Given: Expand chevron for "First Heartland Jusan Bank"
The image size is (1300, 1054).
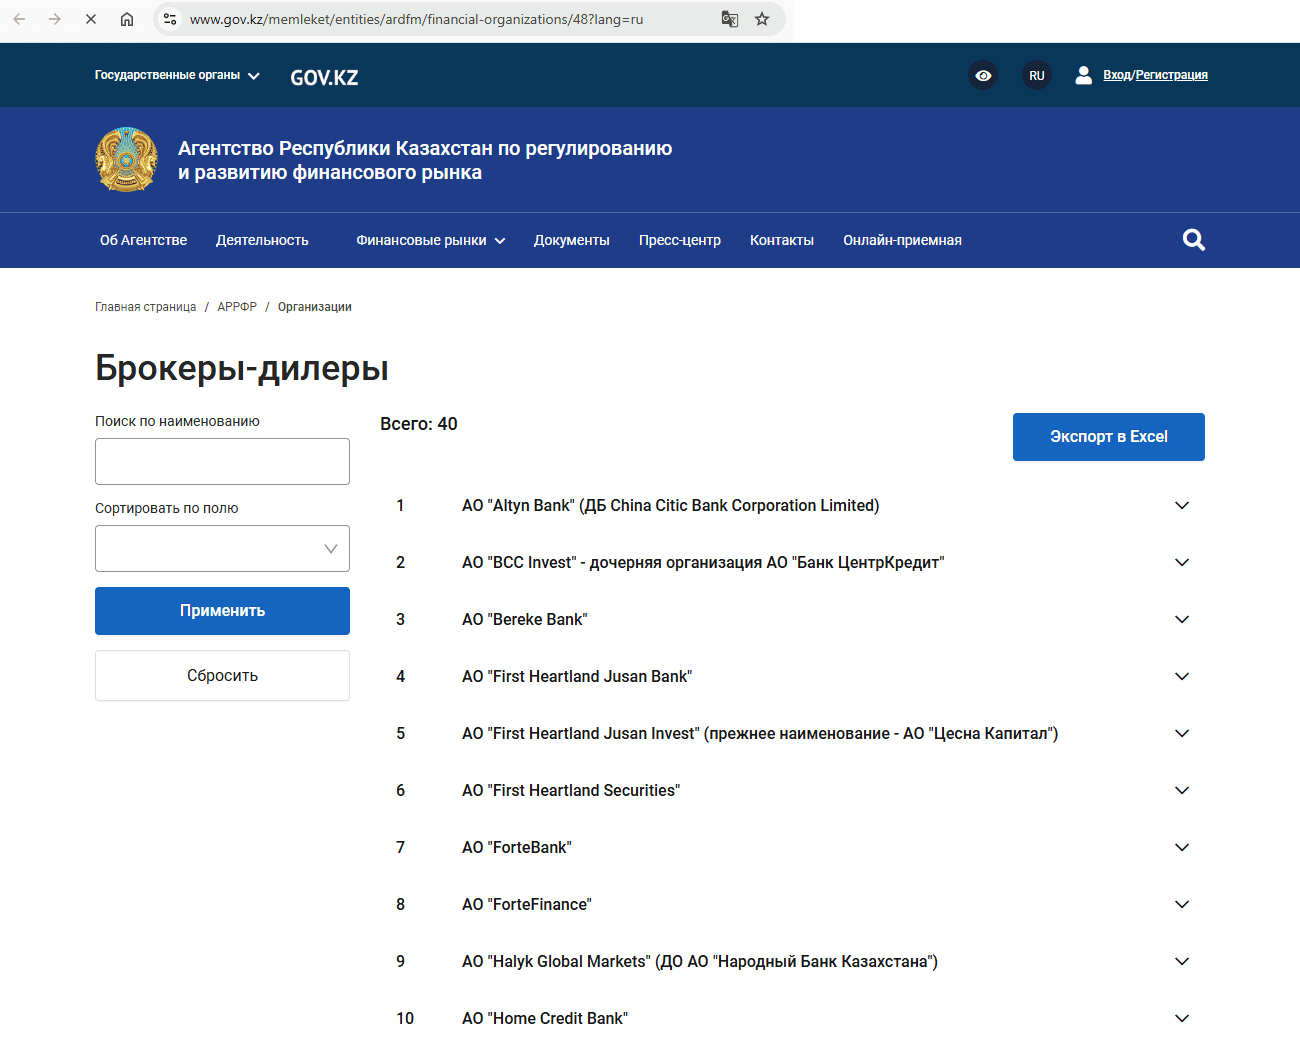Looking at the screenshot, I should [1182, 676].
